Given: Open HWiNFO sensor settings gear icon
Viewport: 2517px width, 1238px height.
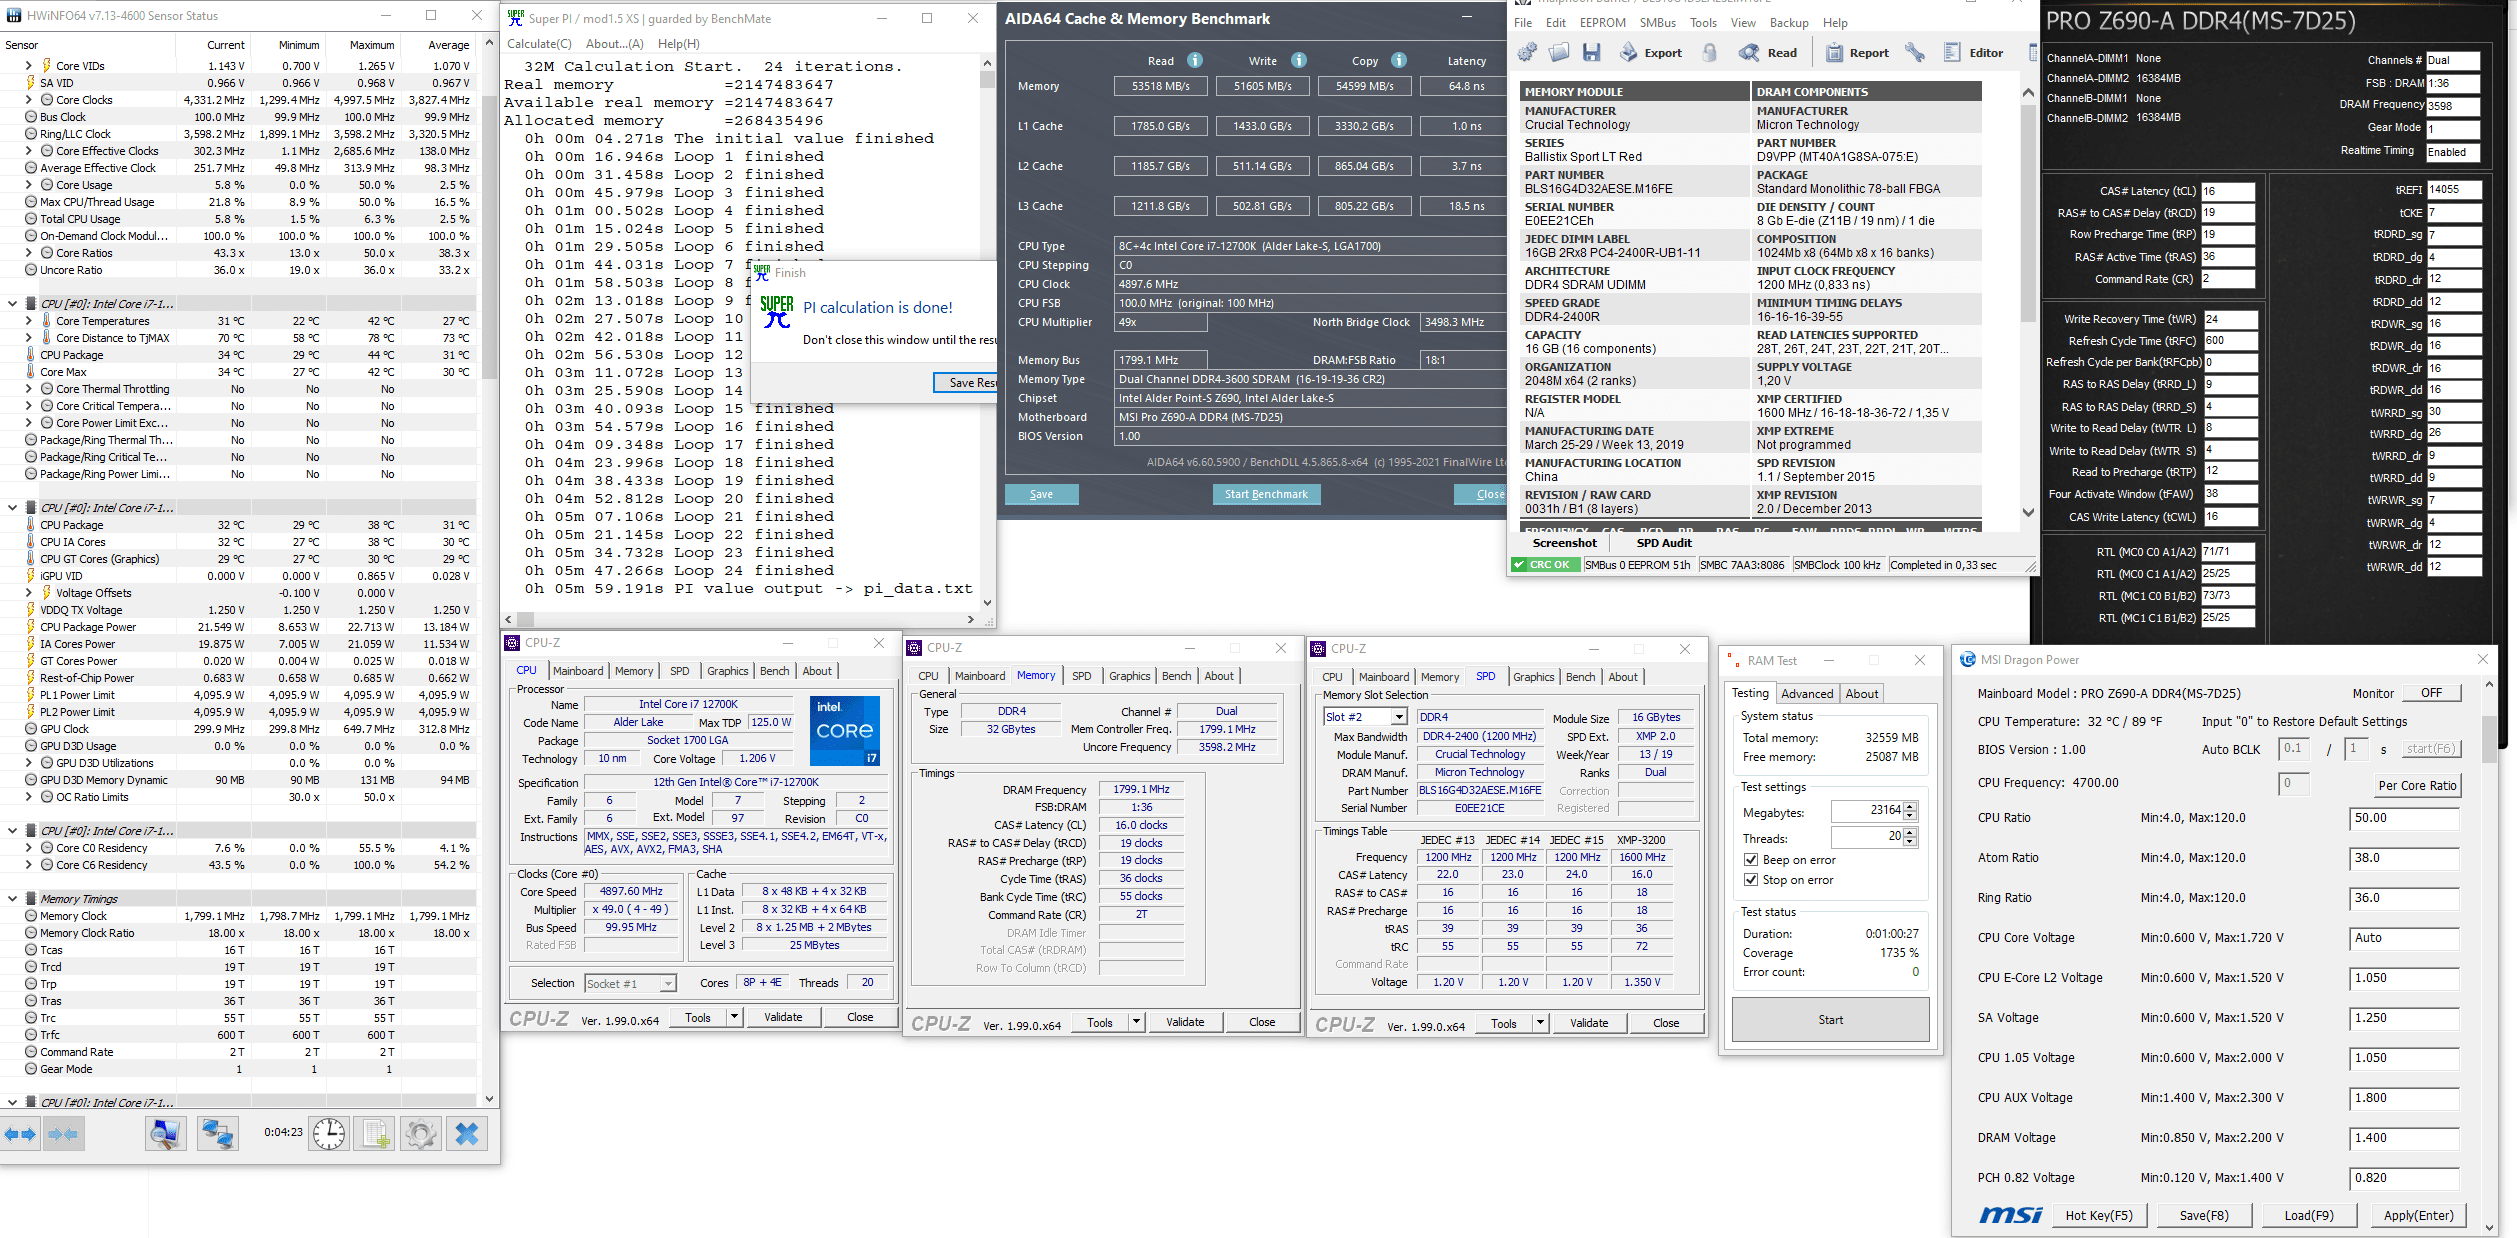Looking at the screenshot, I should 421,1133.
